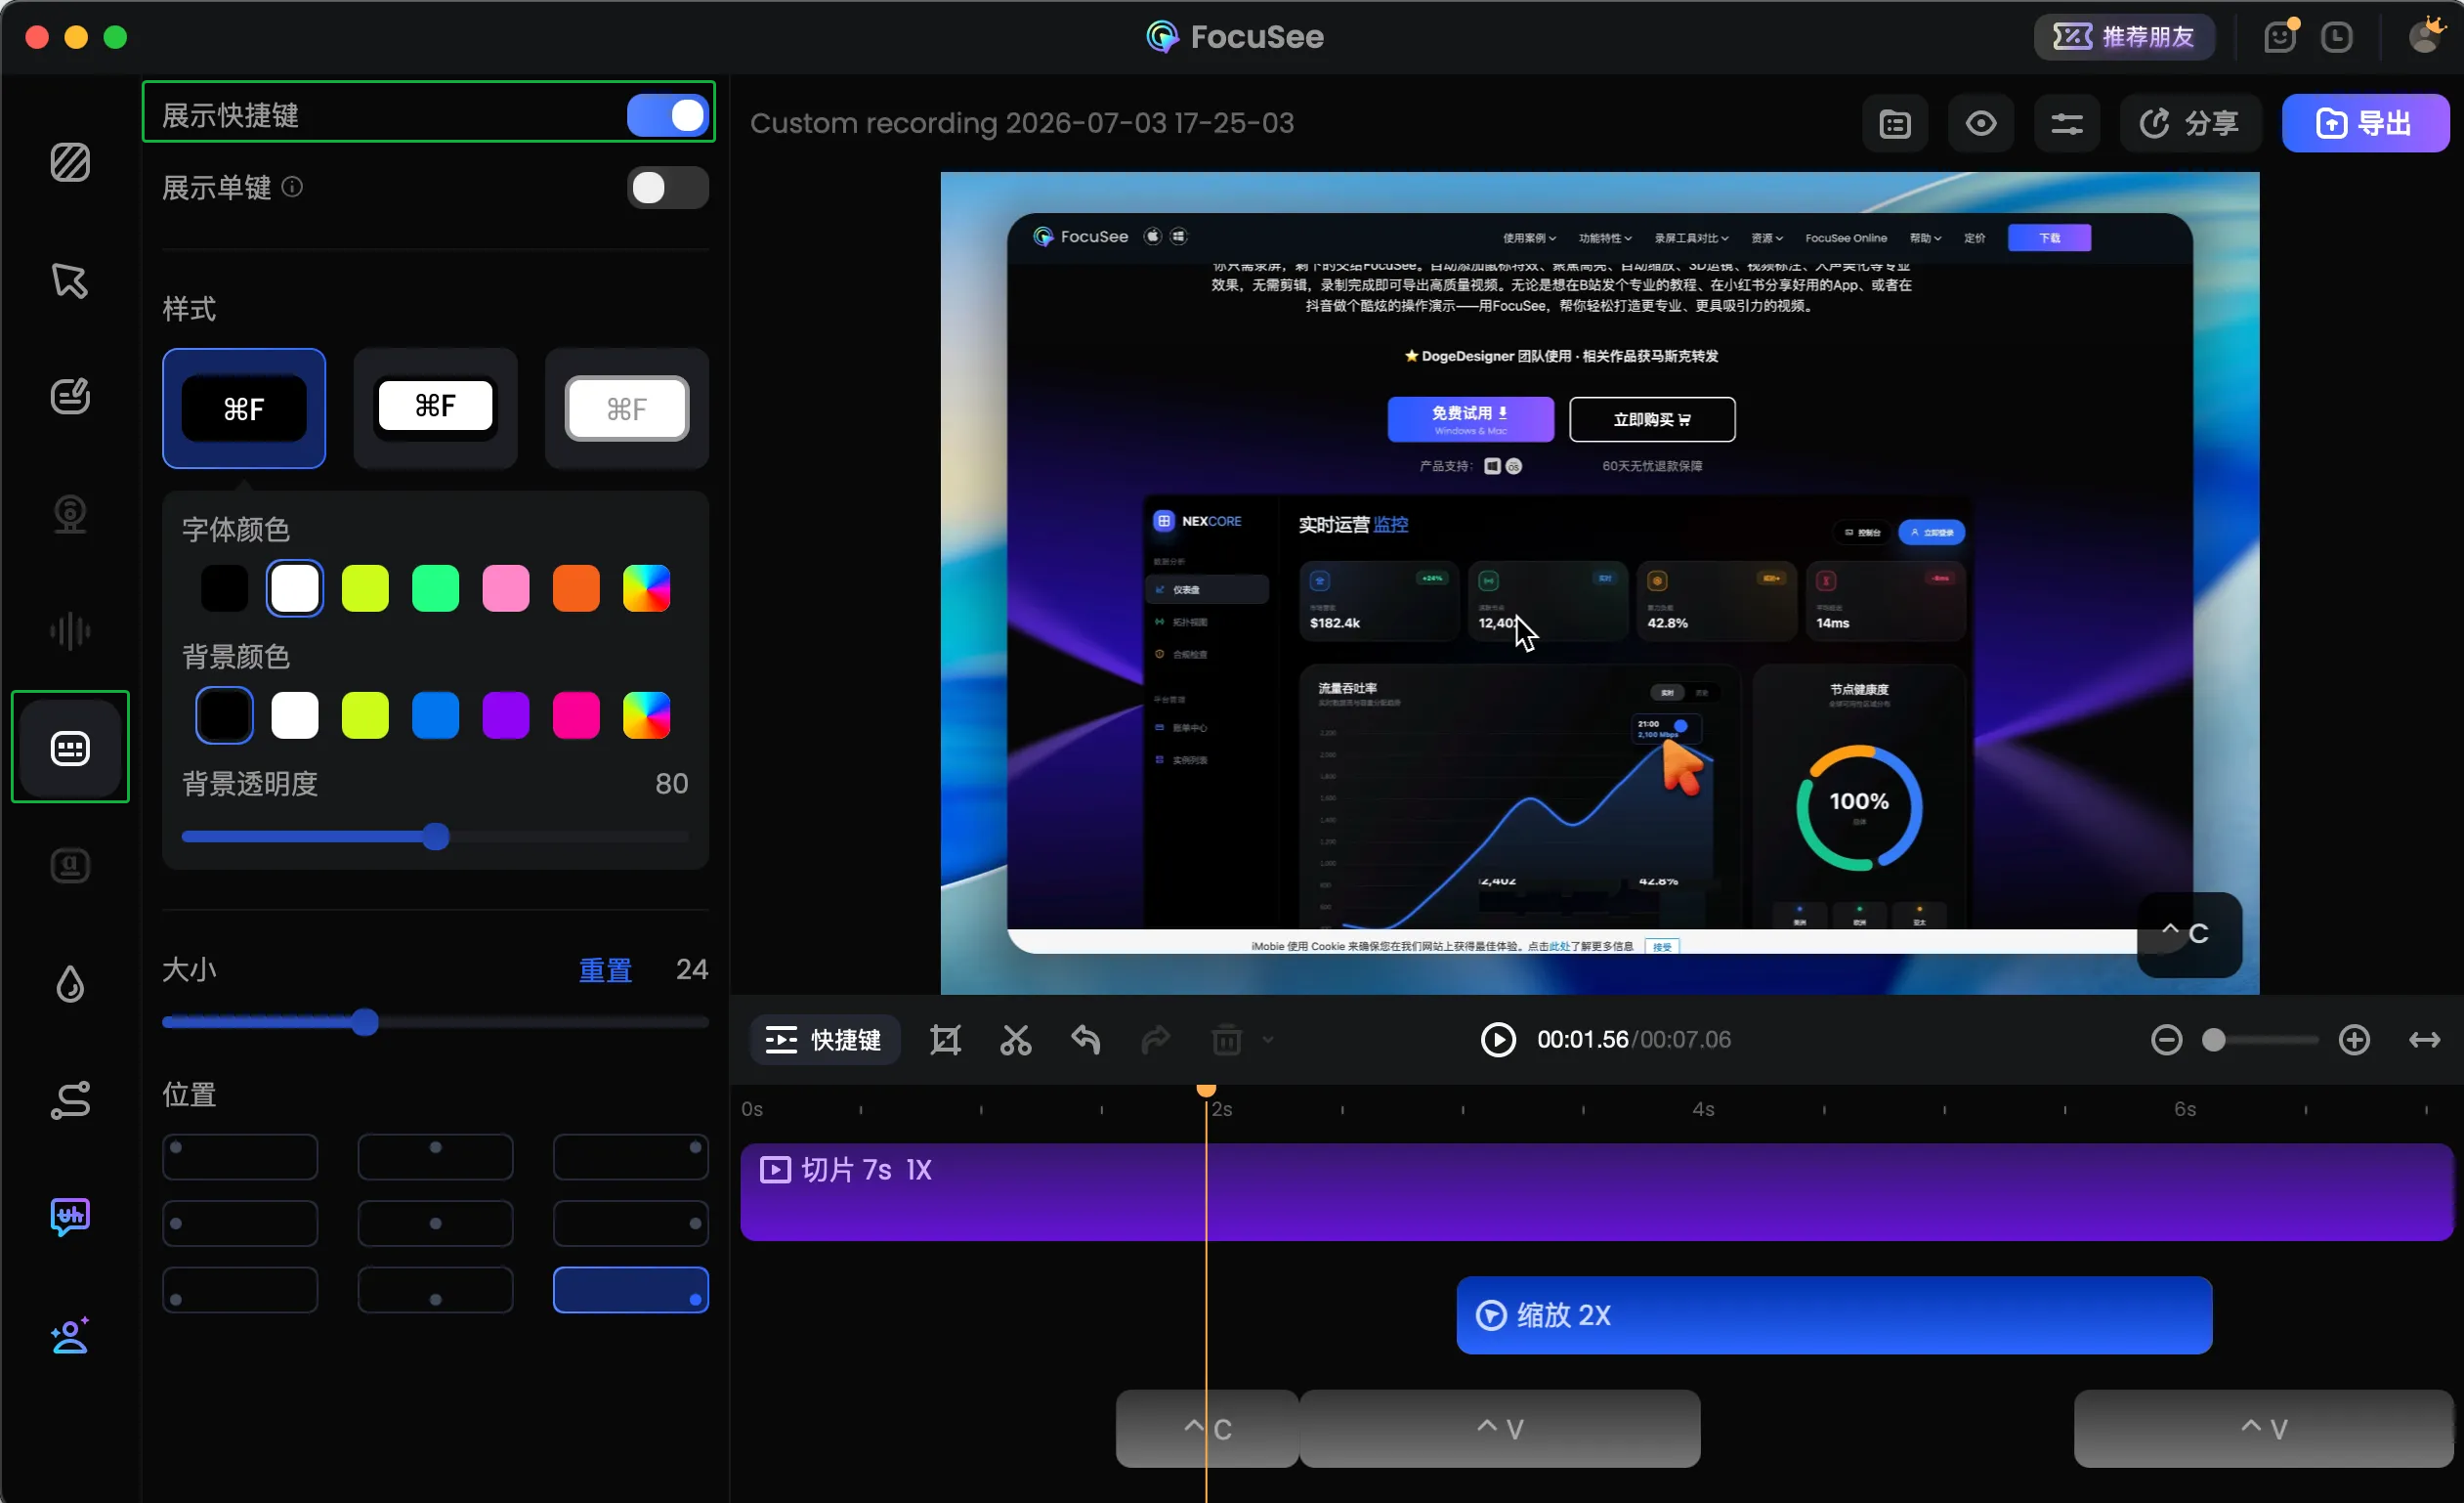This screenshot has height=1503, width=2464.
Task: Undo the last edit
Action: (1086, 1040)
